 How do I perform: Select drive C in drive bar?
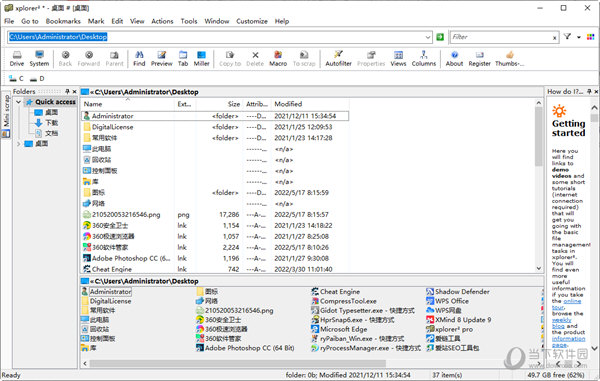pos(16,78)
